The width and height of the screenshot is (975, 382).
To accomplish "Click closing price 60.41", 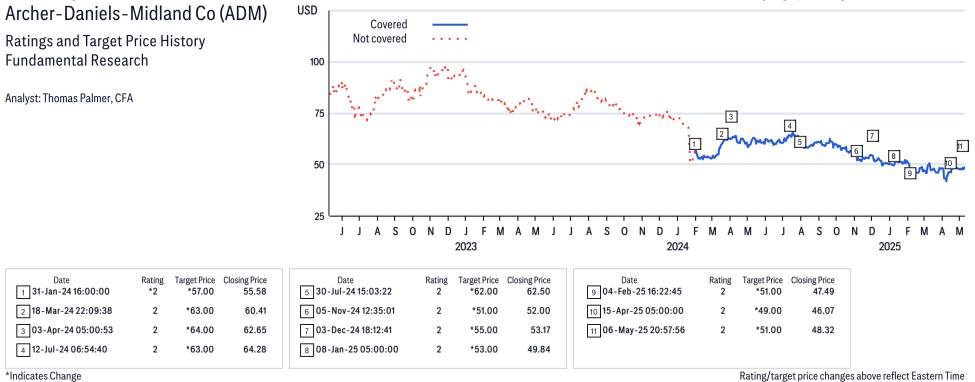I will (255, 310).
